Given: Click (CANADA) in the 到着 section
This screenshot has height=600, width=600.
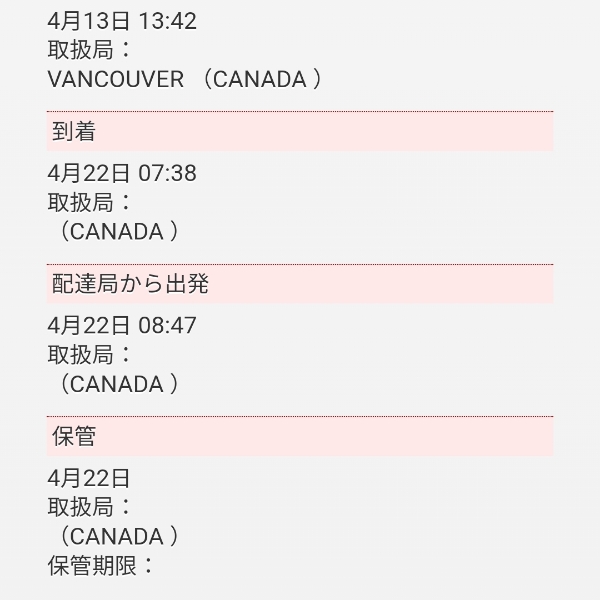Looking at the screenshot, I should click(118, 231).
